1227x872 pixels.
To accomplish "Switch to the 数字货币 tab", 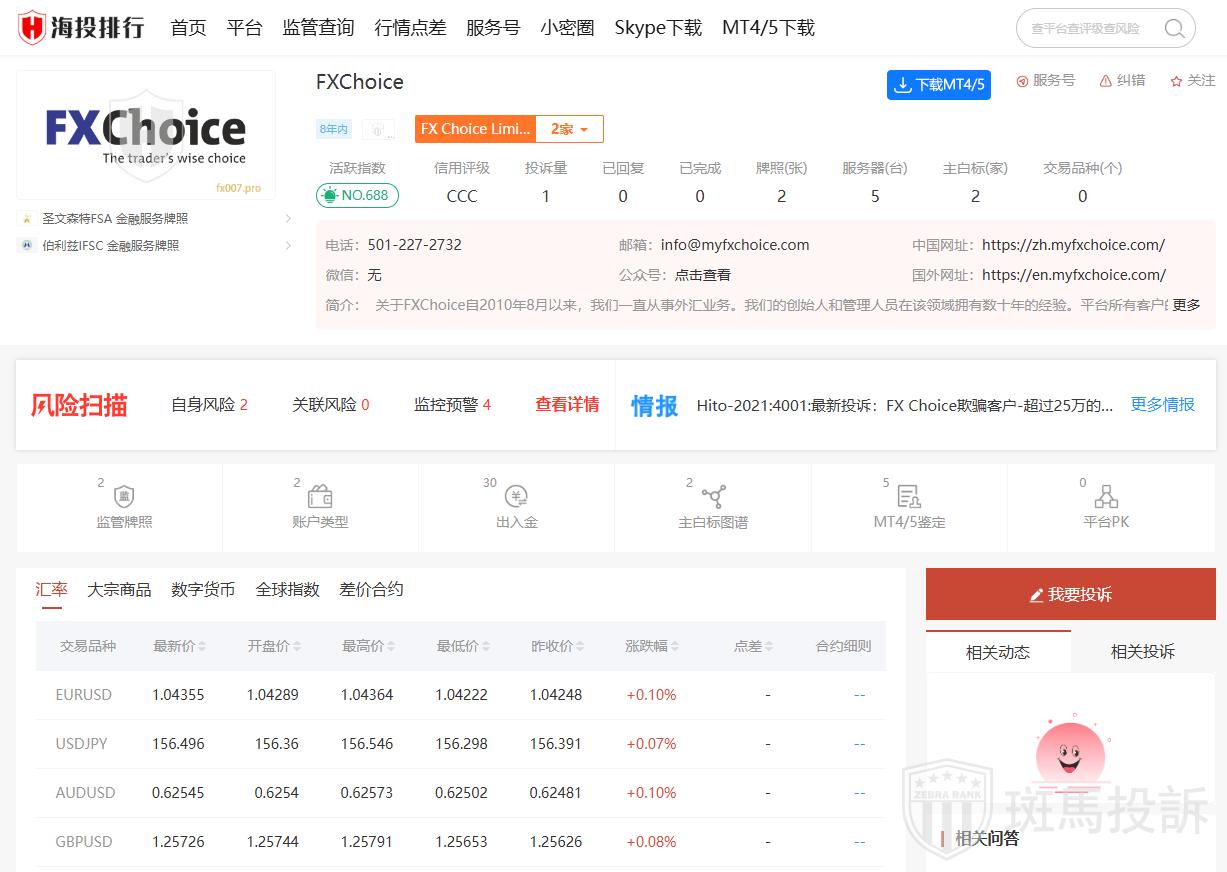I will click(202, 590).
